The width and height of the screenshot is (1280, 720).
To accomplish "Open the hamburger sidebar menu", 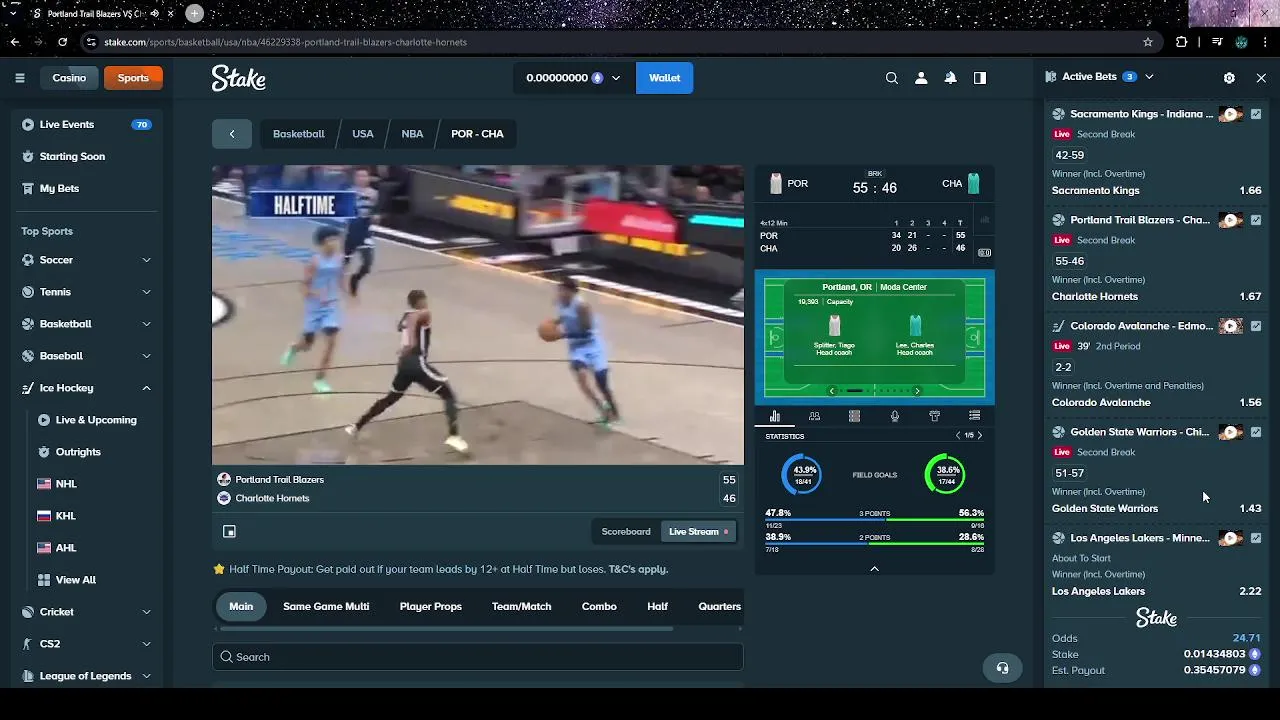I will point(19,78).
